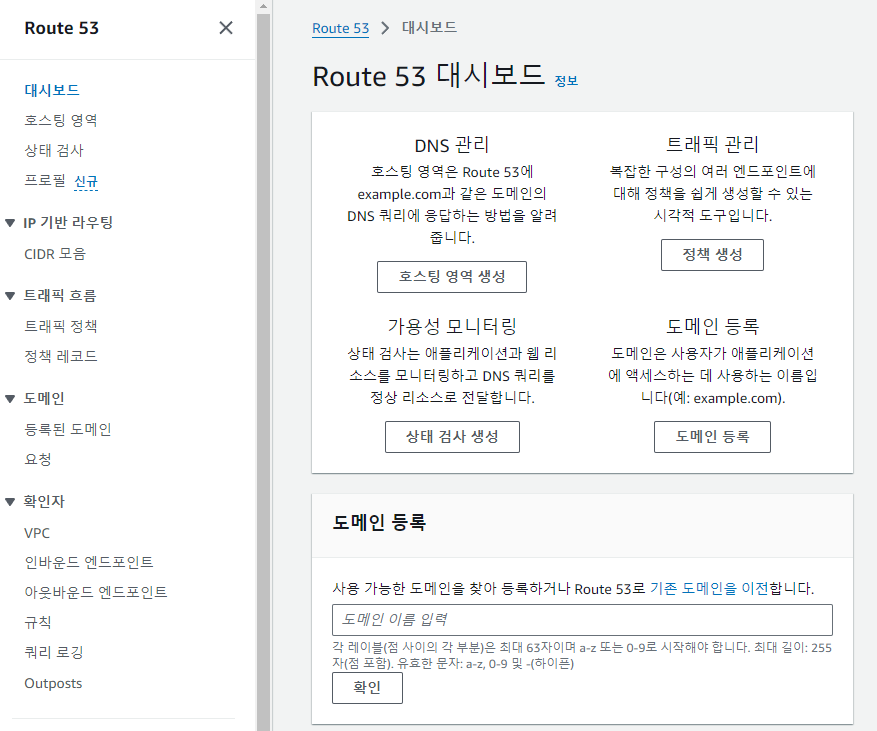Collapse the 확인자 section
This screenshot has height=731, width=877.
coord(10,502)
